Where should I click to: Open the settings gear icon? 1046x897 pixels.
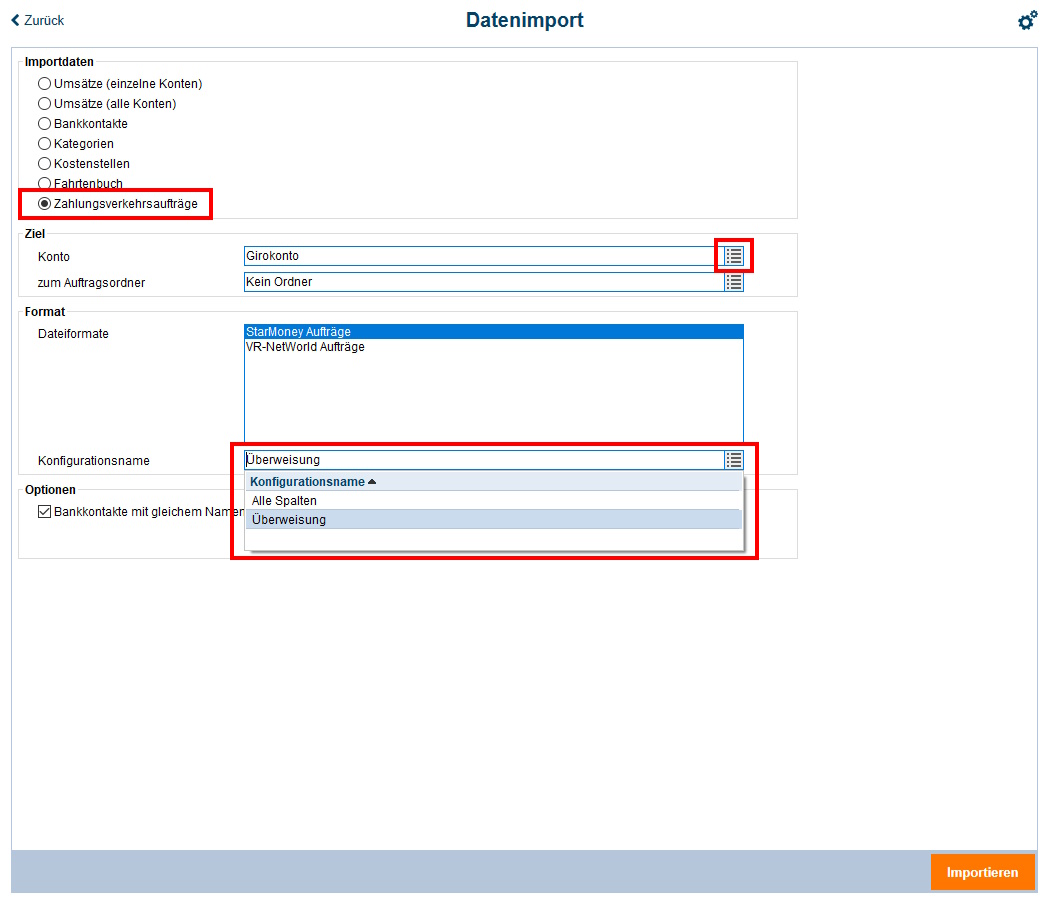[x=1027, y=21]
